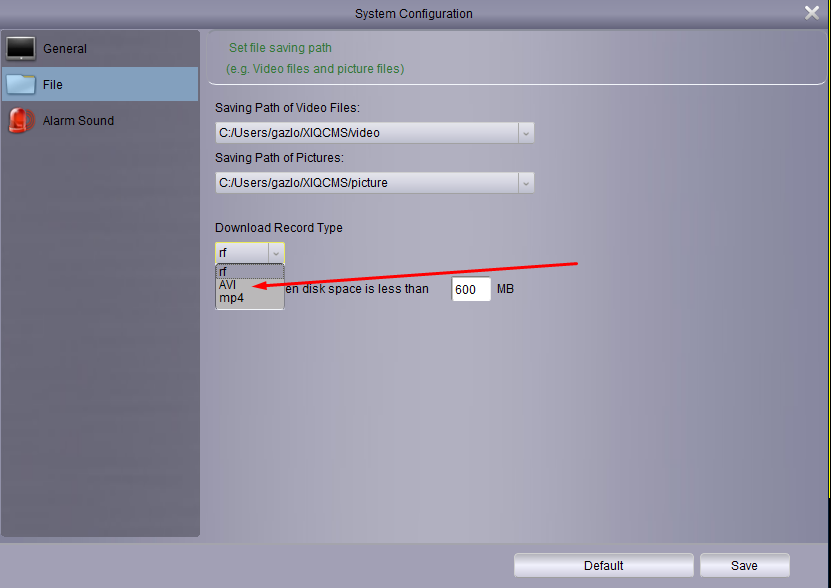This screenshot has width=831, height=588.
Task: Click the Download Record Type label
Action: [x=279, y=228]
